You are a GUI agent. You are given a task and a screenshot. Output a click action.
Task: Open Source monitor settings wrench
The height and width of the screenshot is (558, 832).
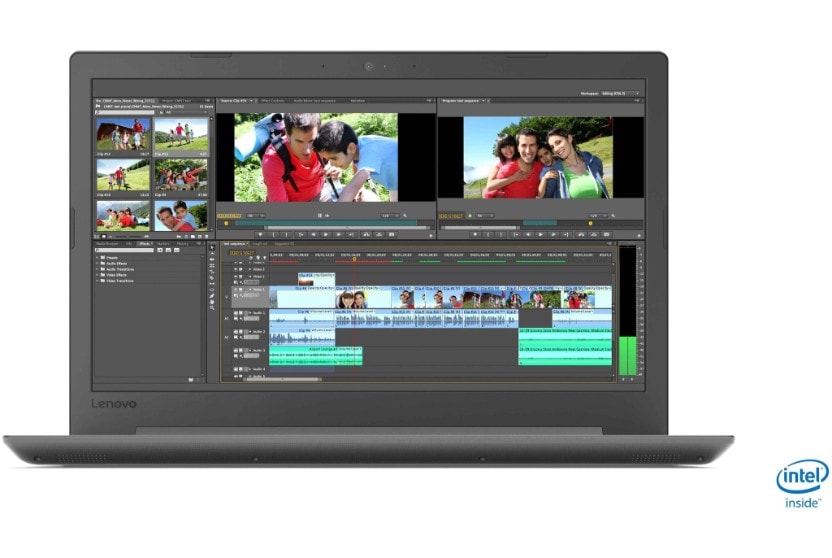click(405, 215)
